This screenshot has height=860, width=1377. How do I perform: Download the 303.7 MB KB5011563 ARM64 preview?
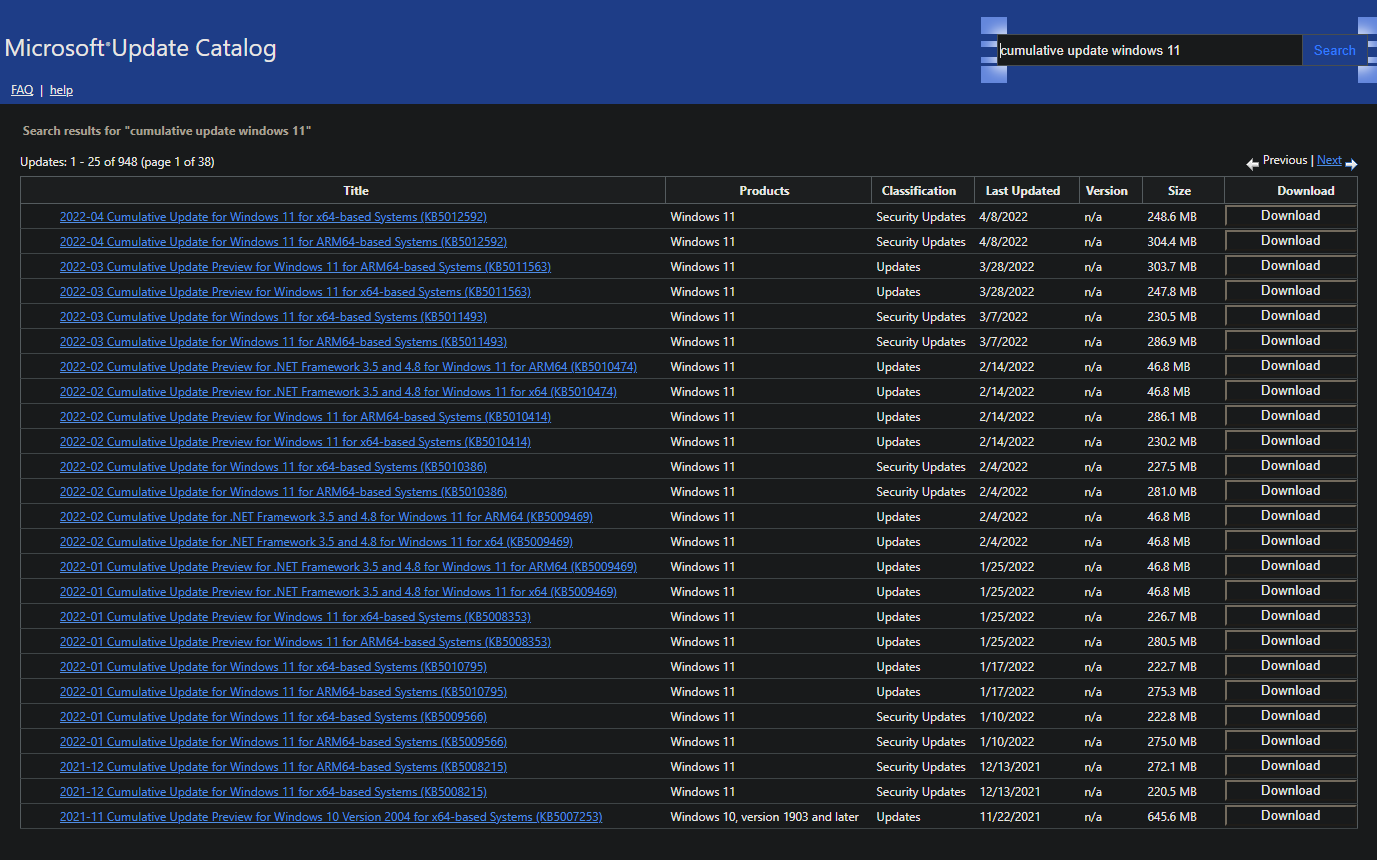(x=1290, y=266)
